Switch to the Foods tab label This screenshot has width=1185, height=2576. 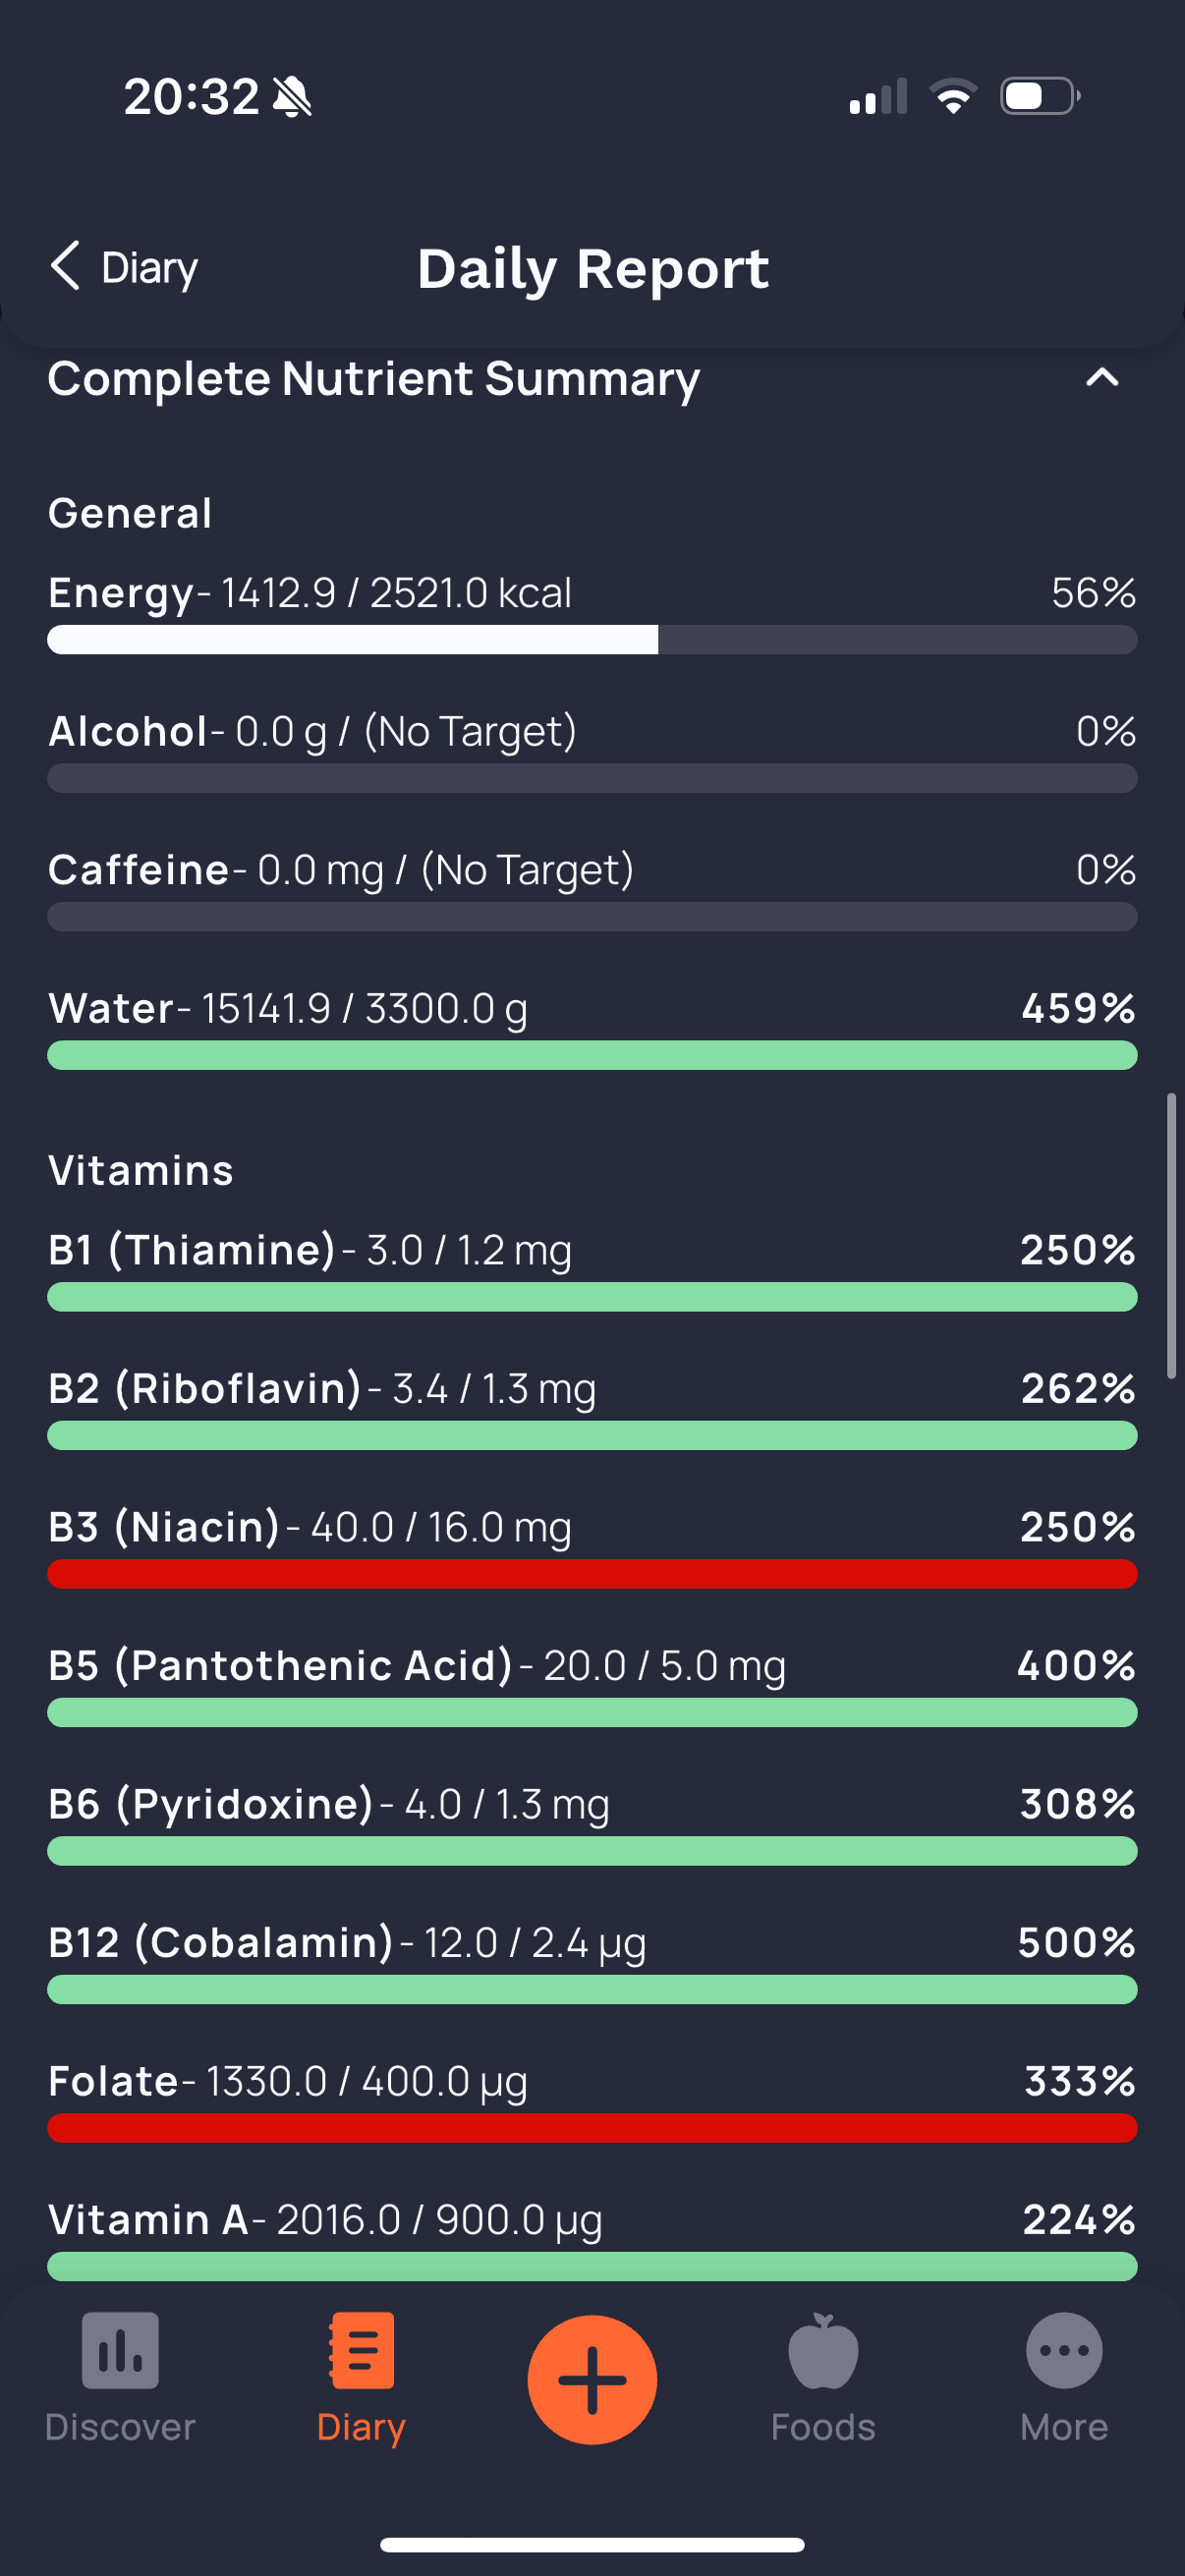[823, 2427]
